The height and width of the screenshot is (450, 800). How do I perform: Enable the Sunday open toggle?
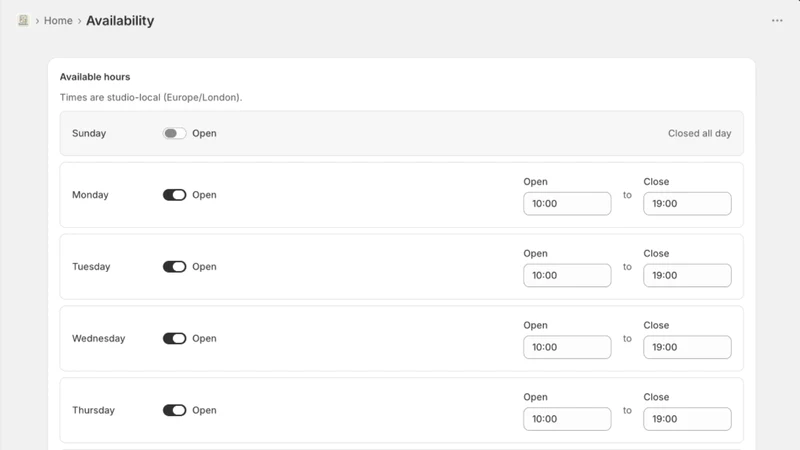[x=174, y=133]
